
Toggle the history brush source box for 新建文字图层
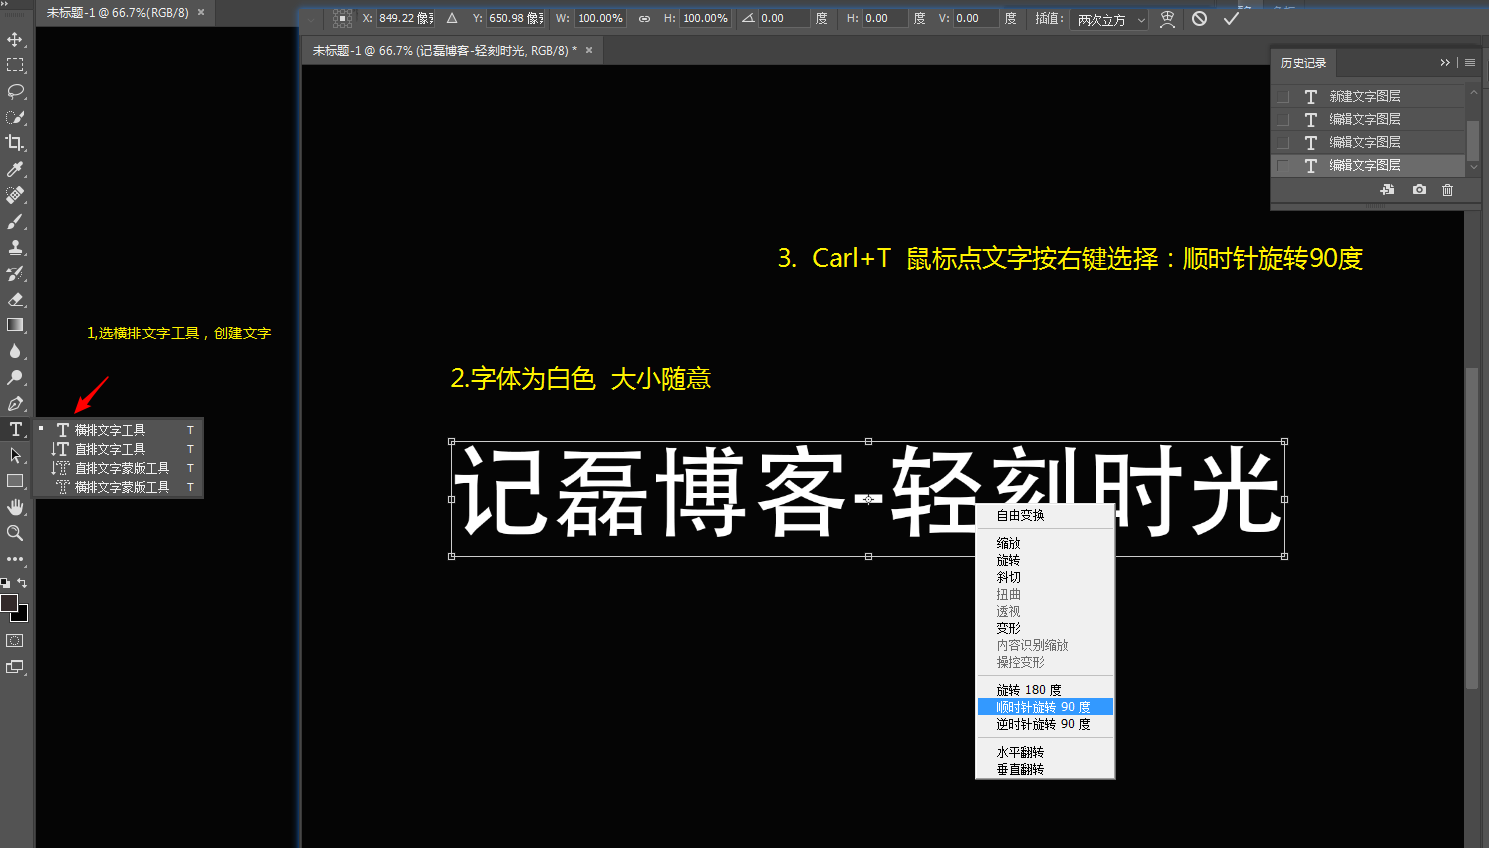pyautogui.click(x=1283, y=97)
